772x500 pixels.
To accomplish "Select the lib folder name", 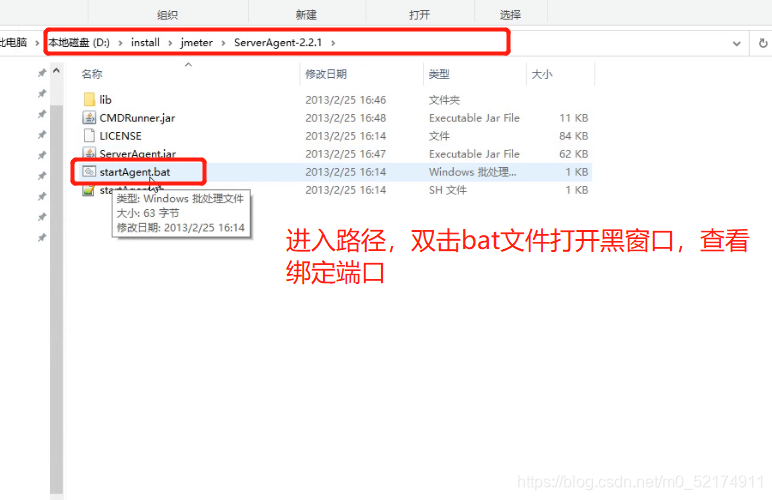I will pyautogui.click(x=105, y=100).
